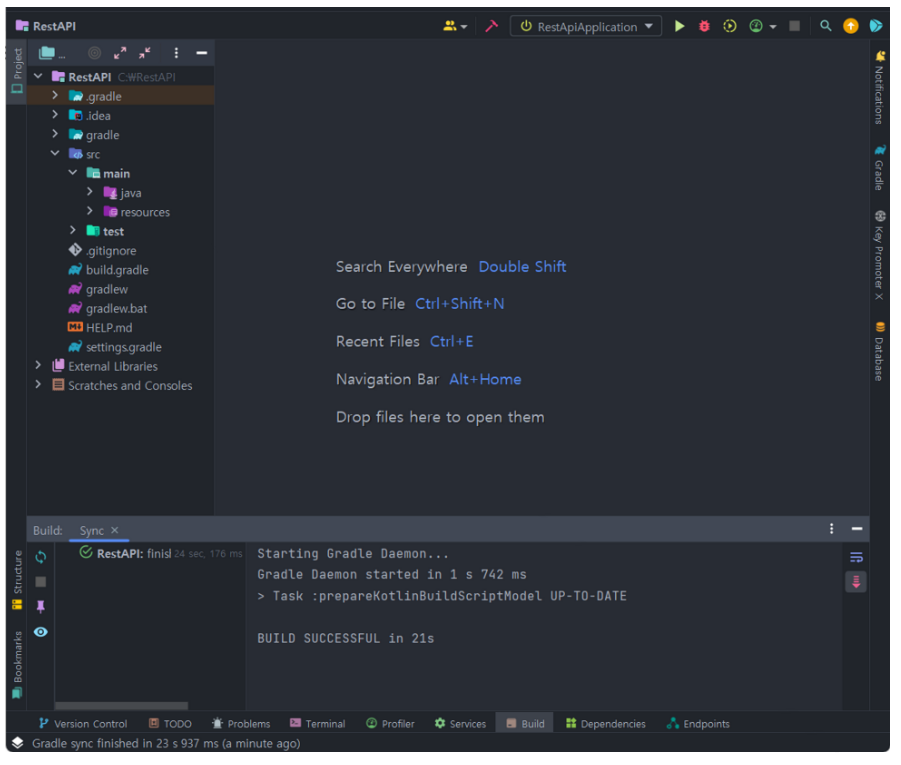Expand Scratches and Consoles node
This screenshot has height=765, width=901.
tap(38, 386)
